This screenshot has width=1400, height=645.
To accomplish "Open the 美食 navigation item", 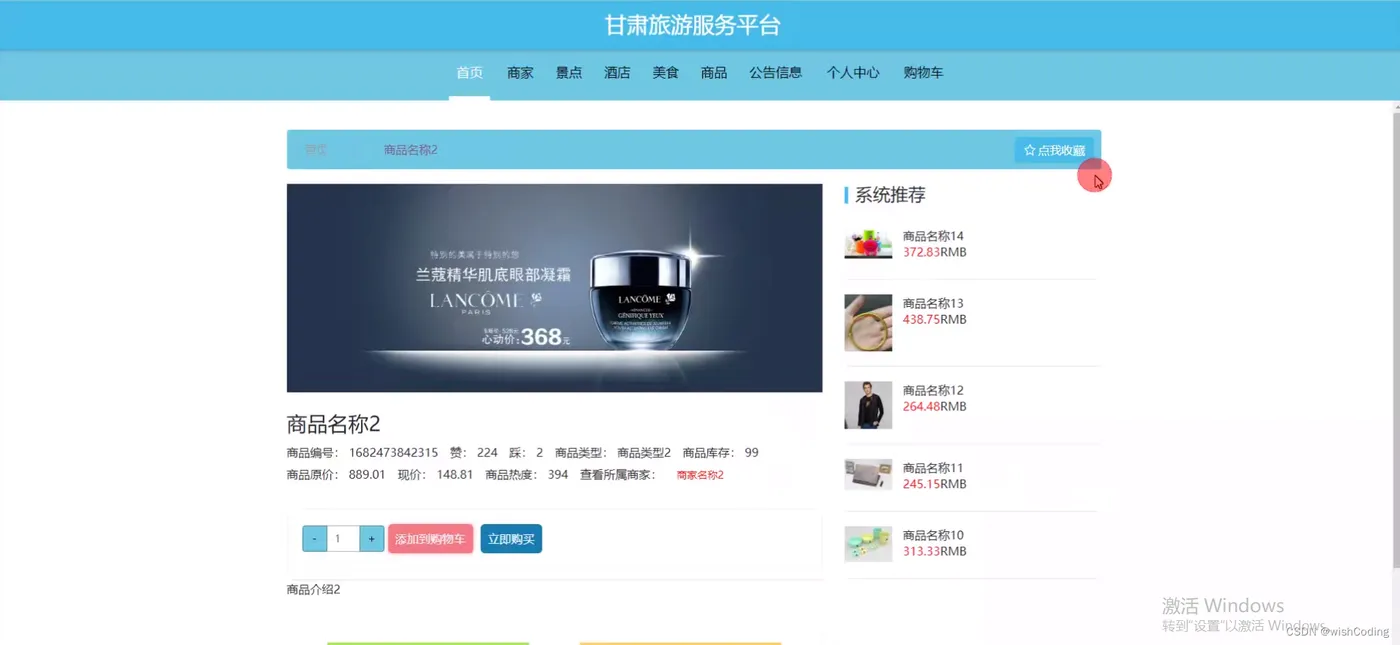I will coord(666,73).
